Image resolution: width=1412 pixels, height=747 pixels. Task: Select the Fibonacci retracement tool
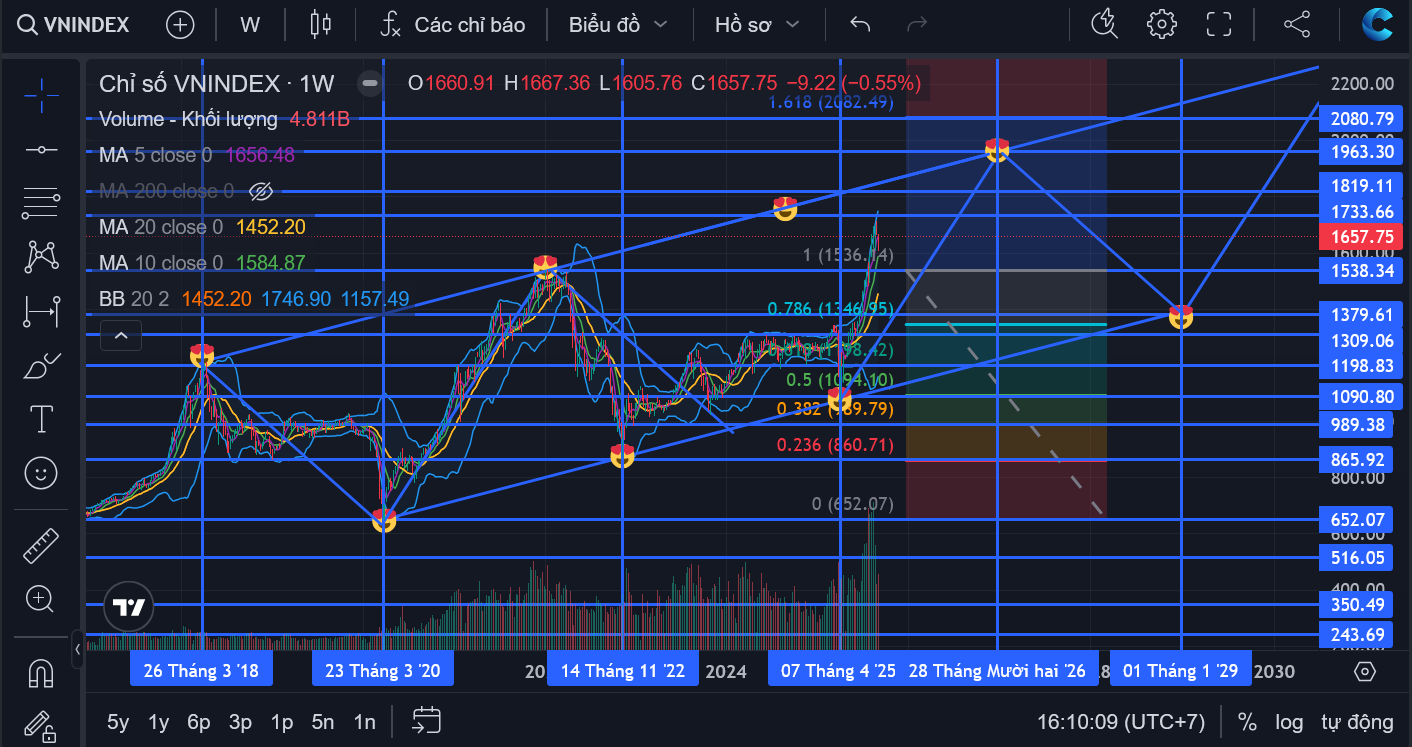(41, 203)
